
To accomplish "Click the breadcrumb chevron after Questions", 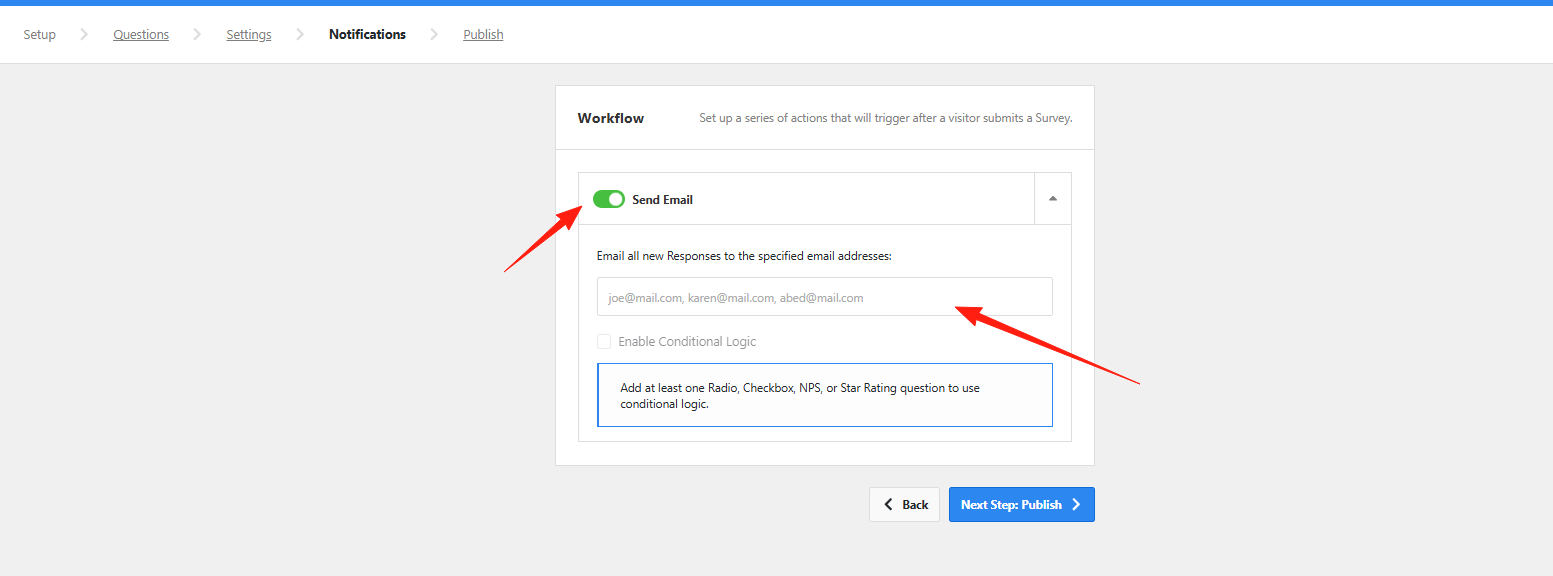I will 197,35.
